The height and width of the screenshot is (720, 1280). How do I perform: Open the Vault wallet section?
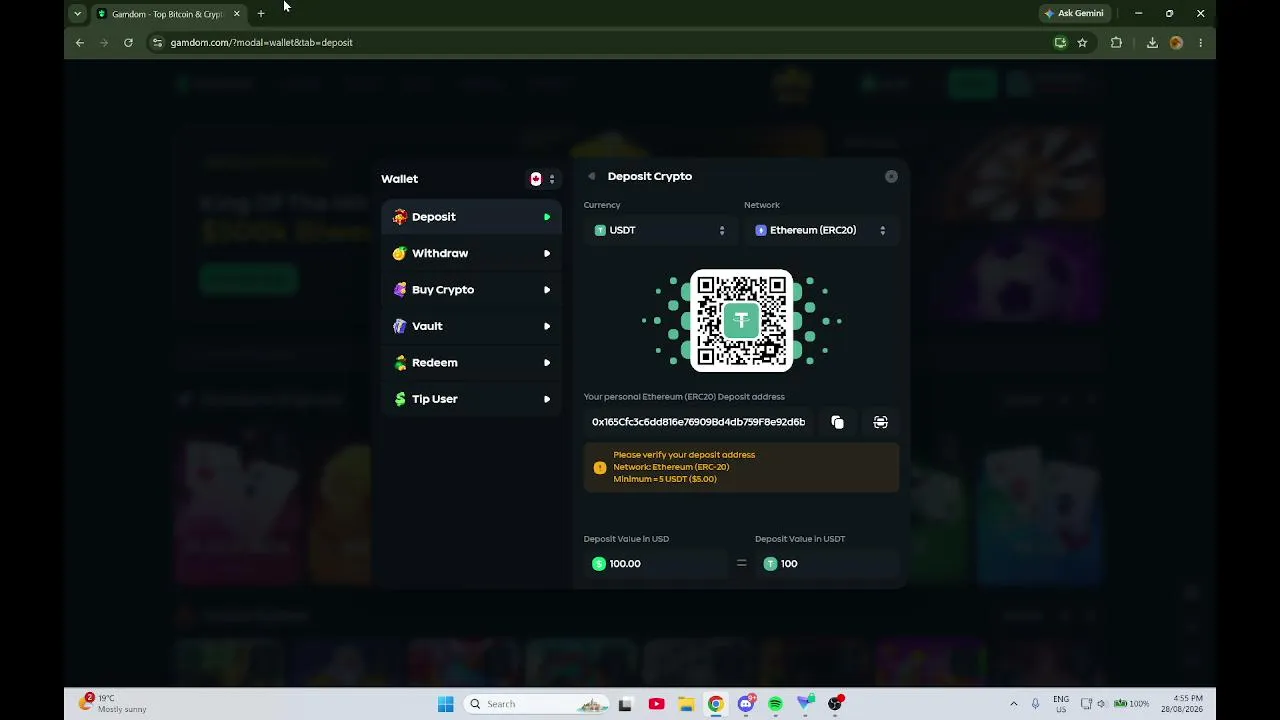[x=471, y=326]
